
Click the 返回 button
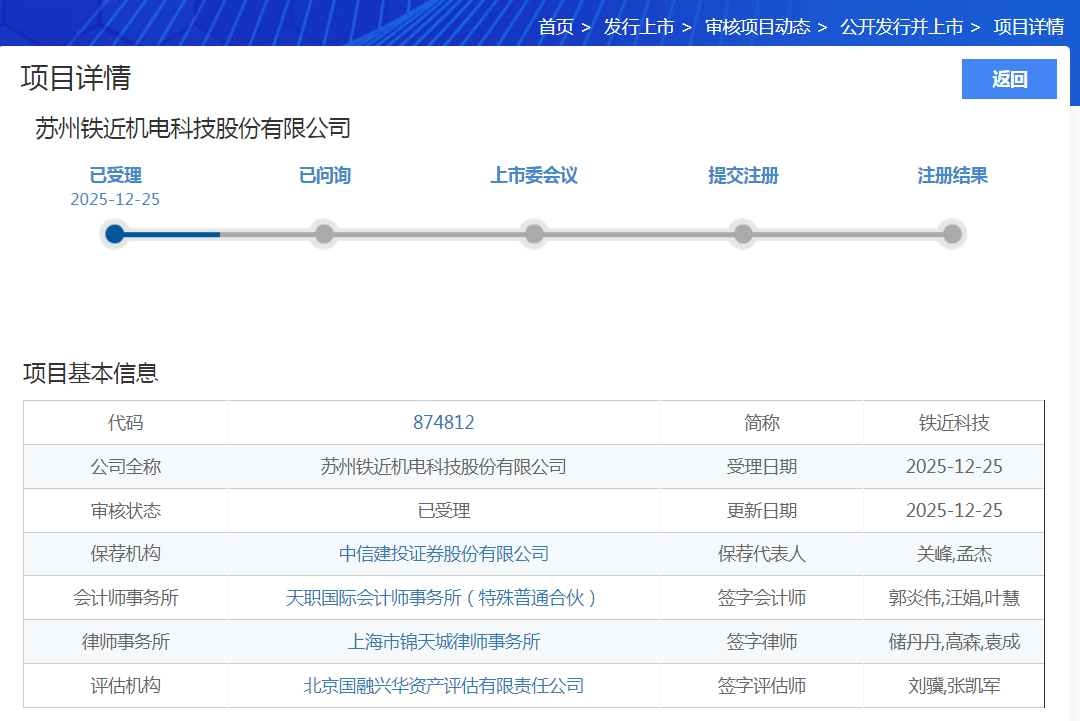(1009, 80)
